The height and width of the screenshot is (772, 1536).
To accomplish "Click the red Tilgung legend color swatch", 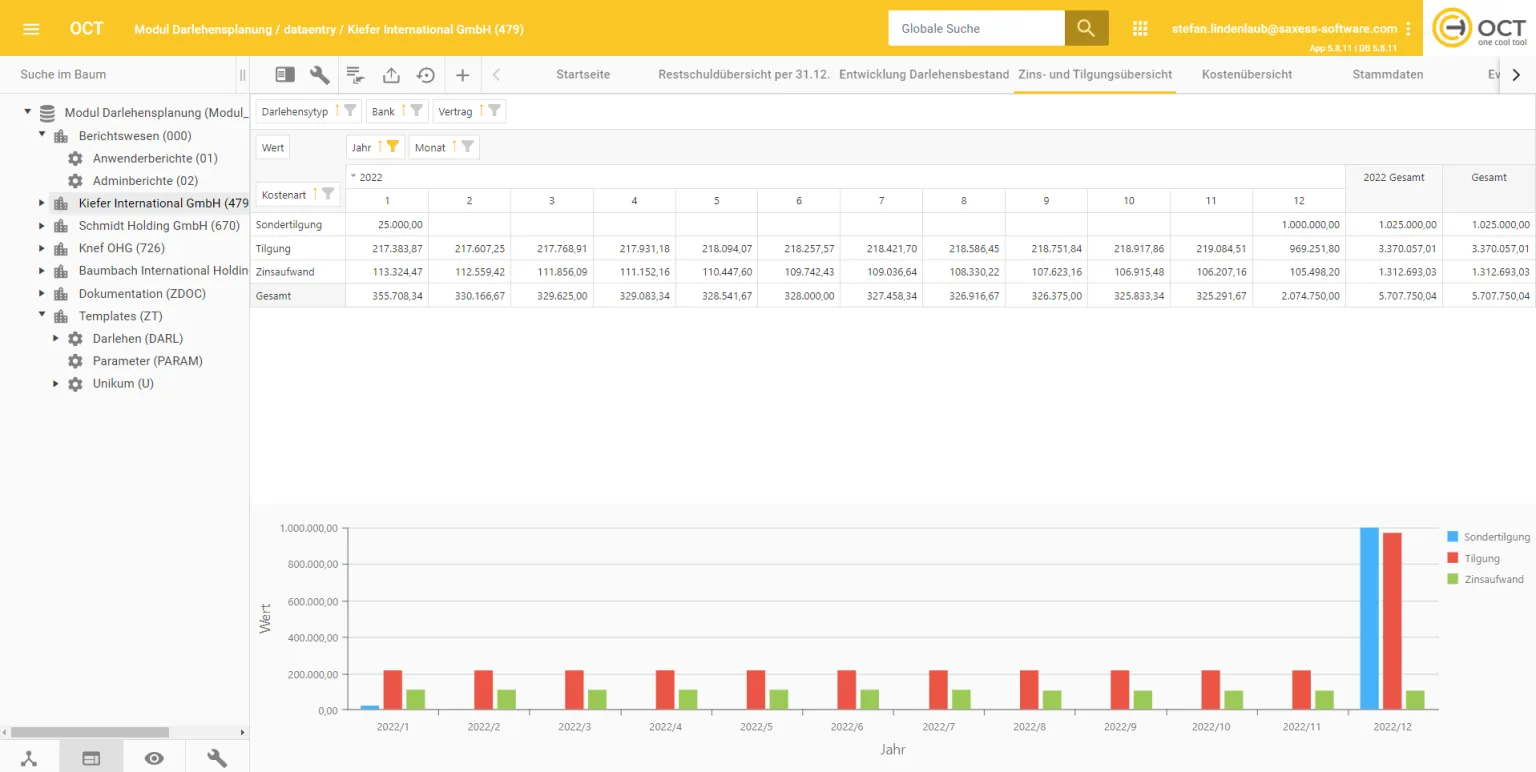I will click(1452, 559).
